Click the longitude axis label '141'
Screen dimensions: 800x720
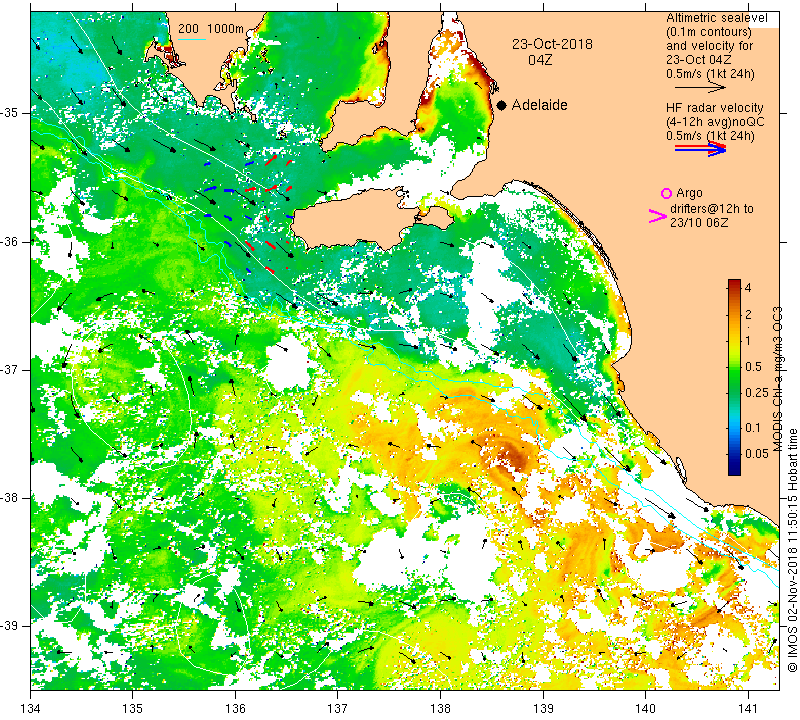[x=748, y=709]
